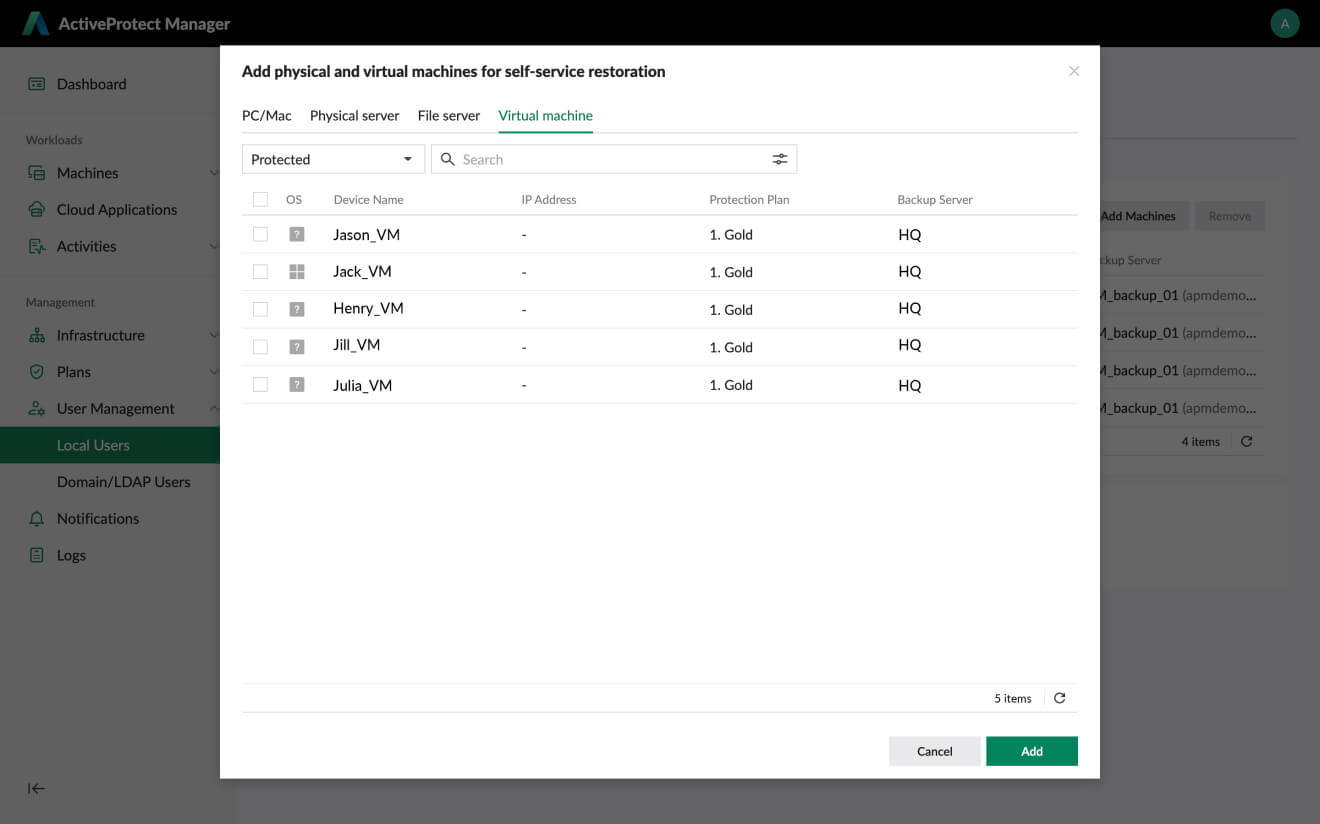Viewport: 1320px width, 824px height.
Task: Collapse the User Management section
Action: [x=213, y=408]
